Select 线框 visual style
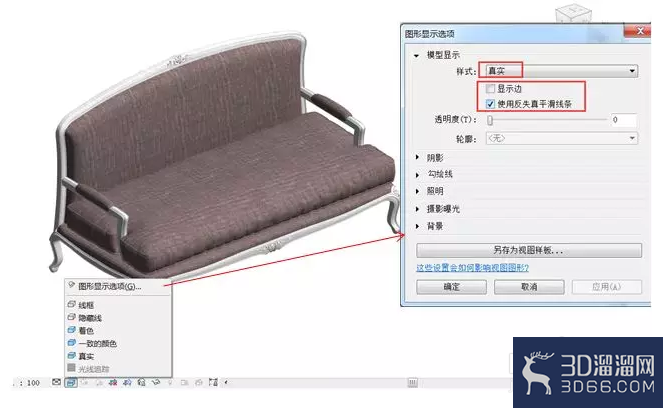663x408 pixels. click(86, 305)
